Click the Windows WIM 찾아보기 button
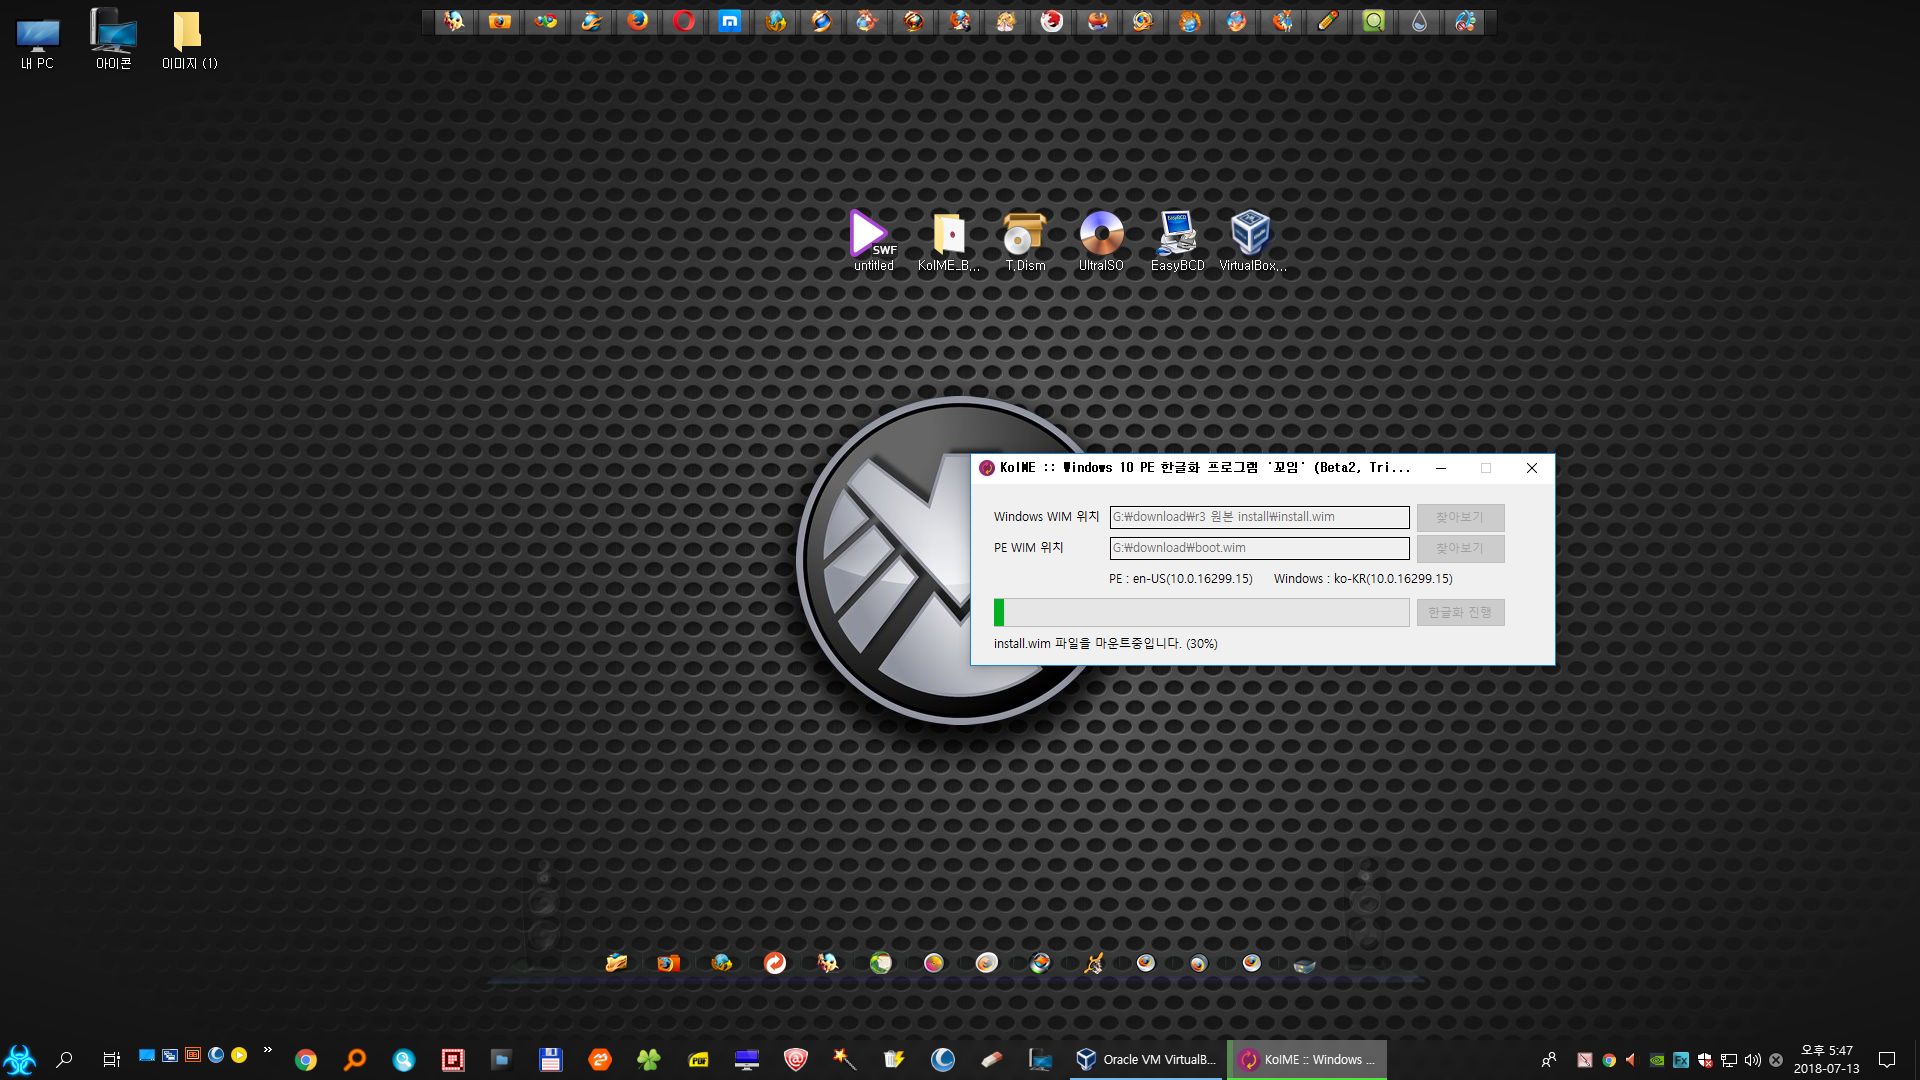 [x=1460, y=517]
